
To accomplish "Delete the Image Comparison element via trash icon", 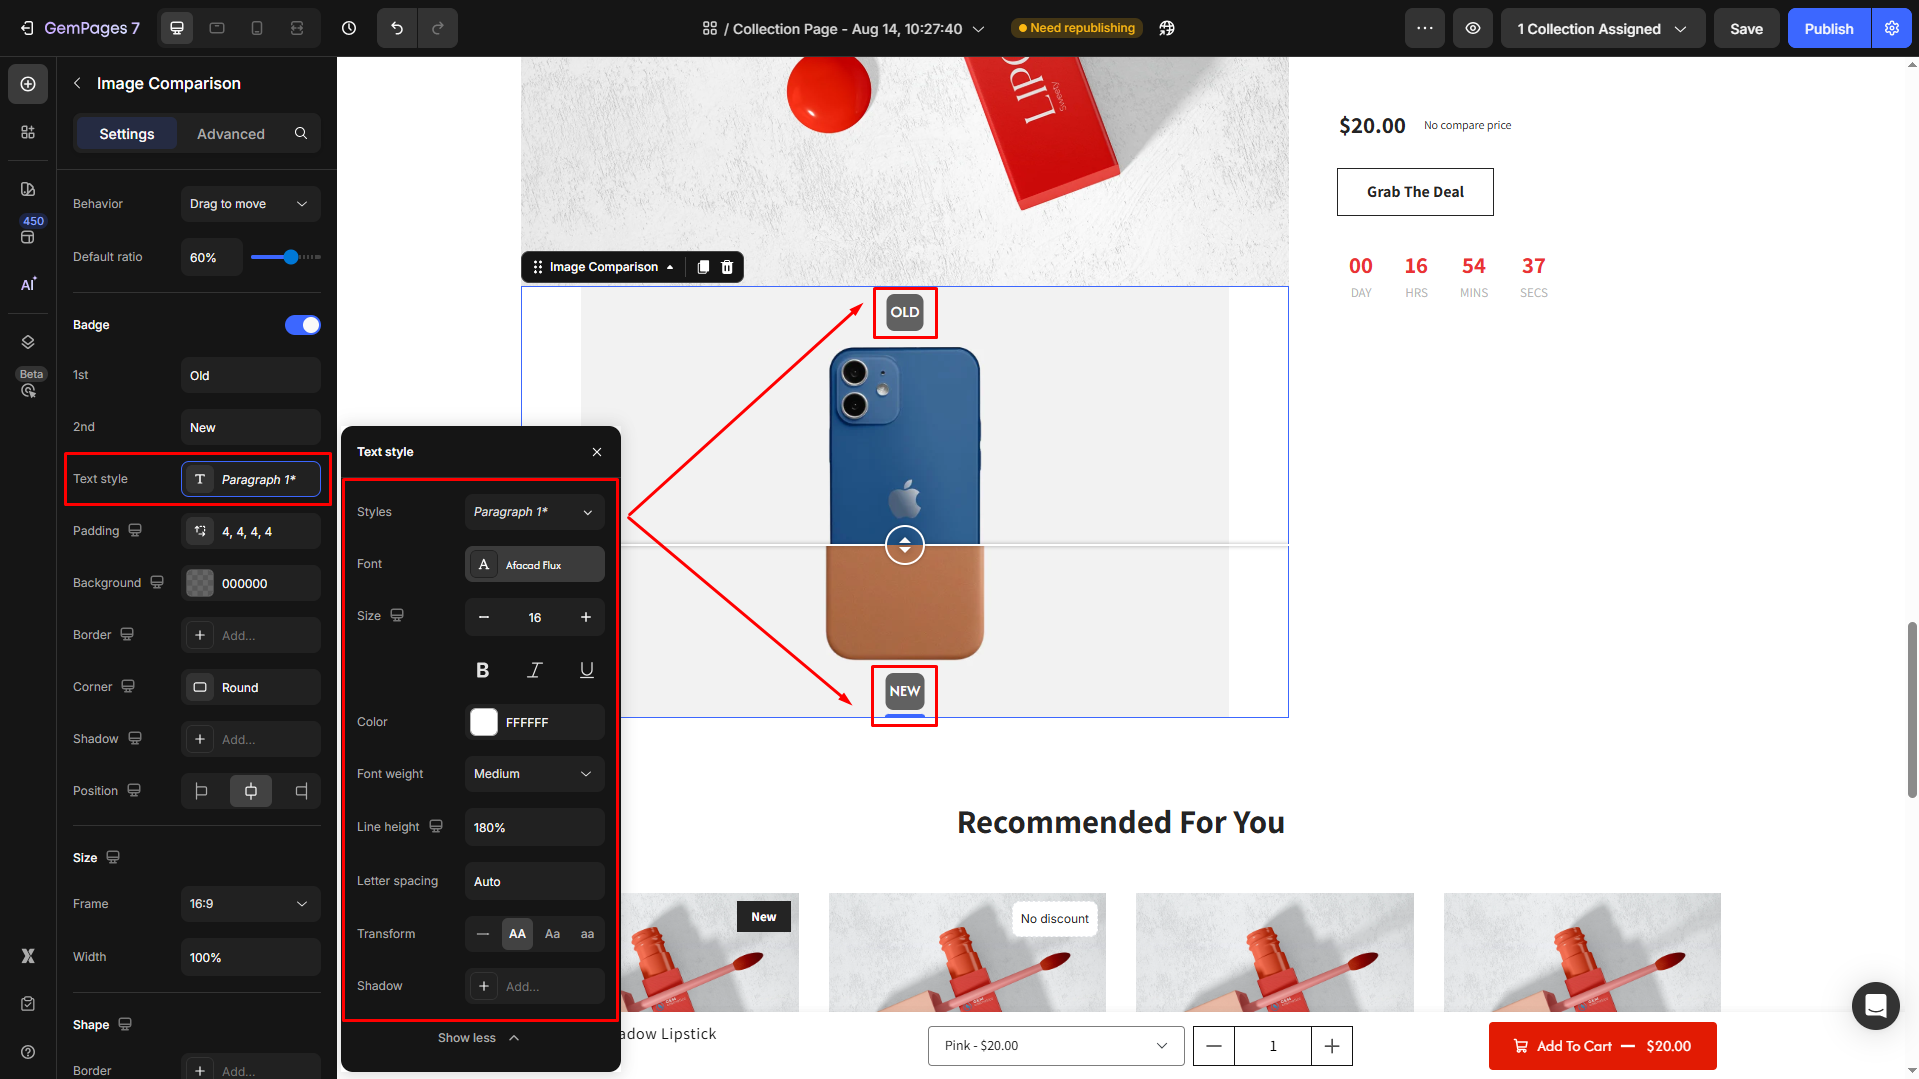I will [x=727, y=267].
